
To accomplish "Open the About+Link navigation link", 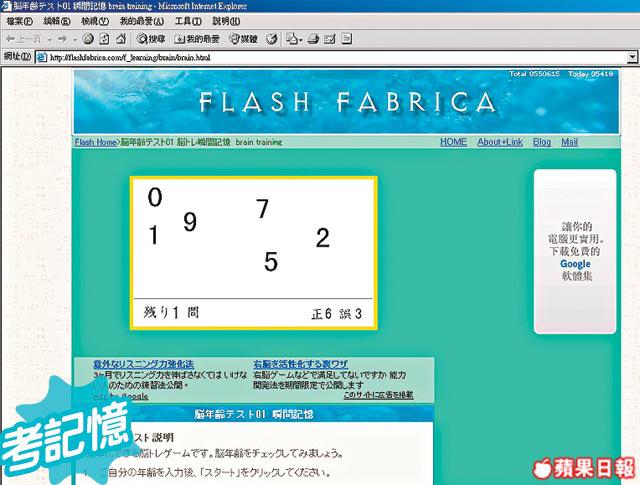I will click(500, 142).
